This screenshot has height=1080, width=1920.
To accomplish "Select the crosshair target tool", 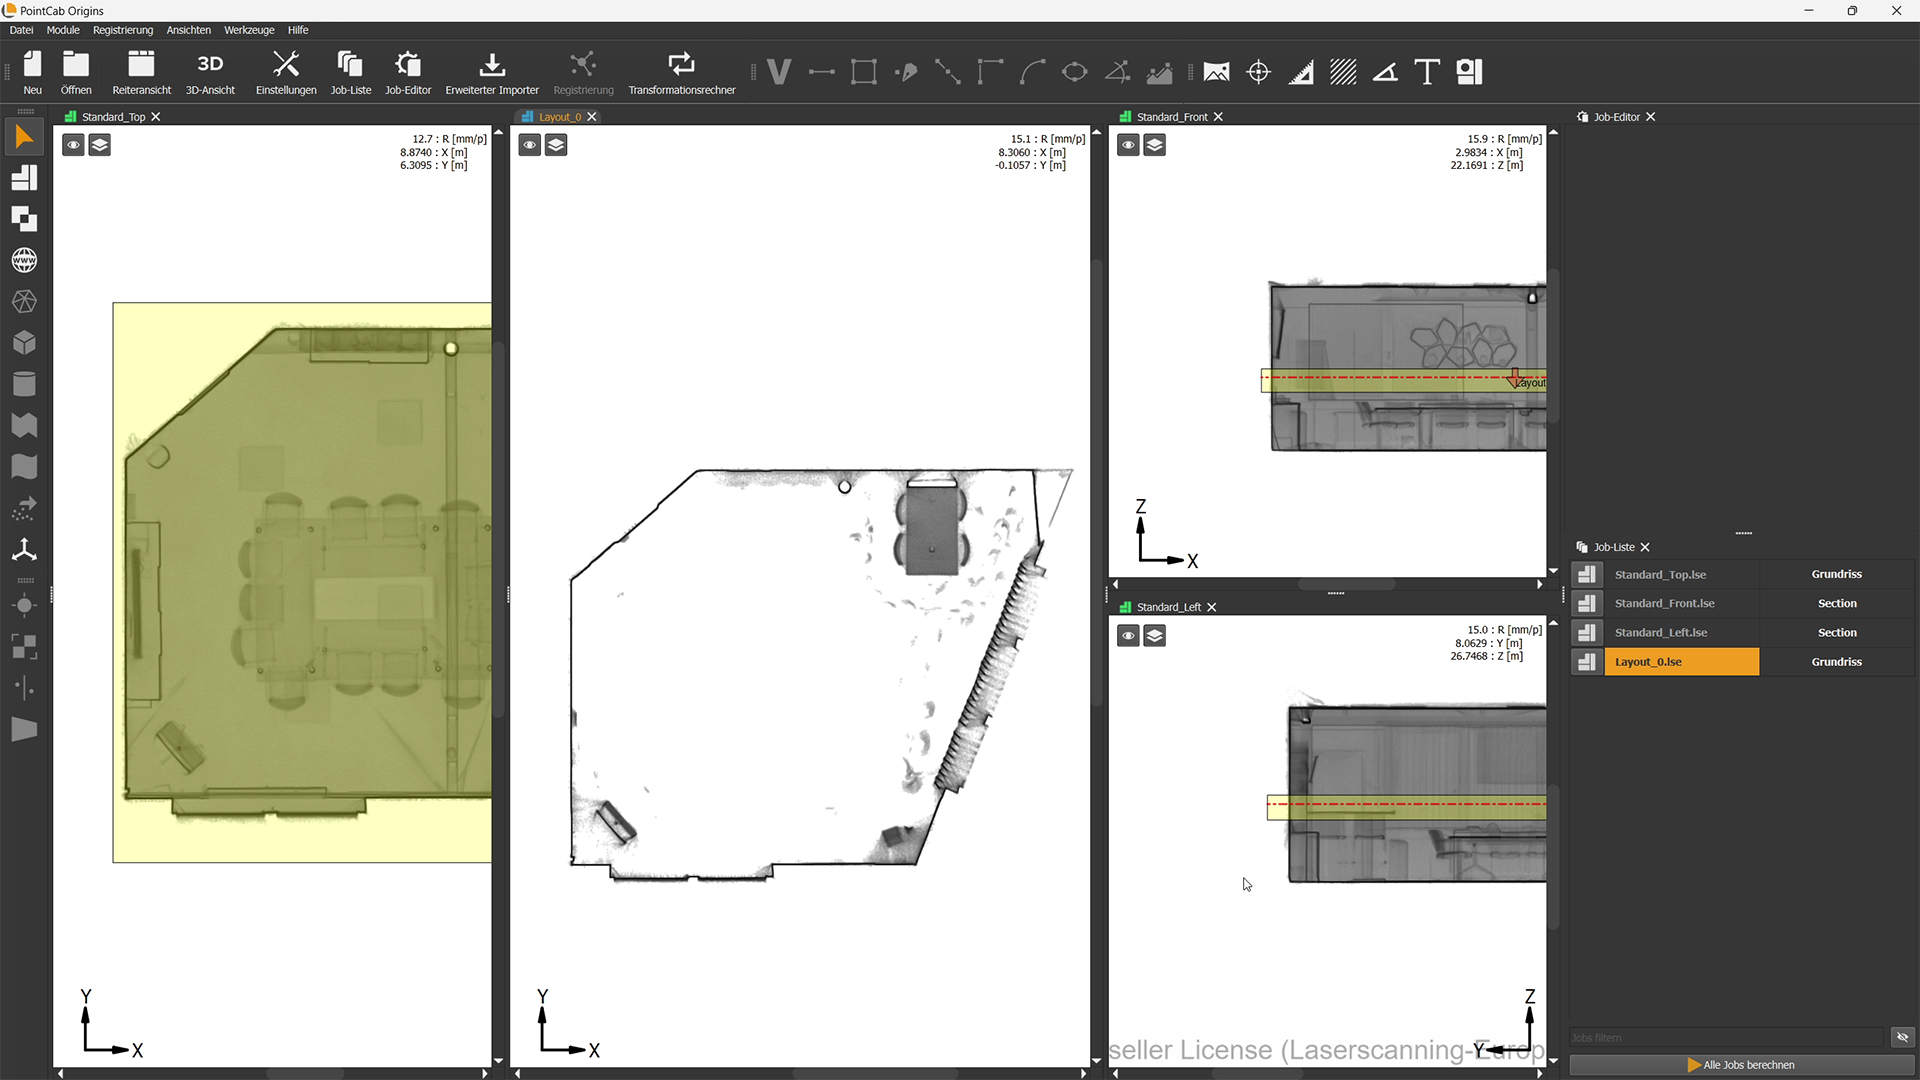I will (x=1259, y=72).
